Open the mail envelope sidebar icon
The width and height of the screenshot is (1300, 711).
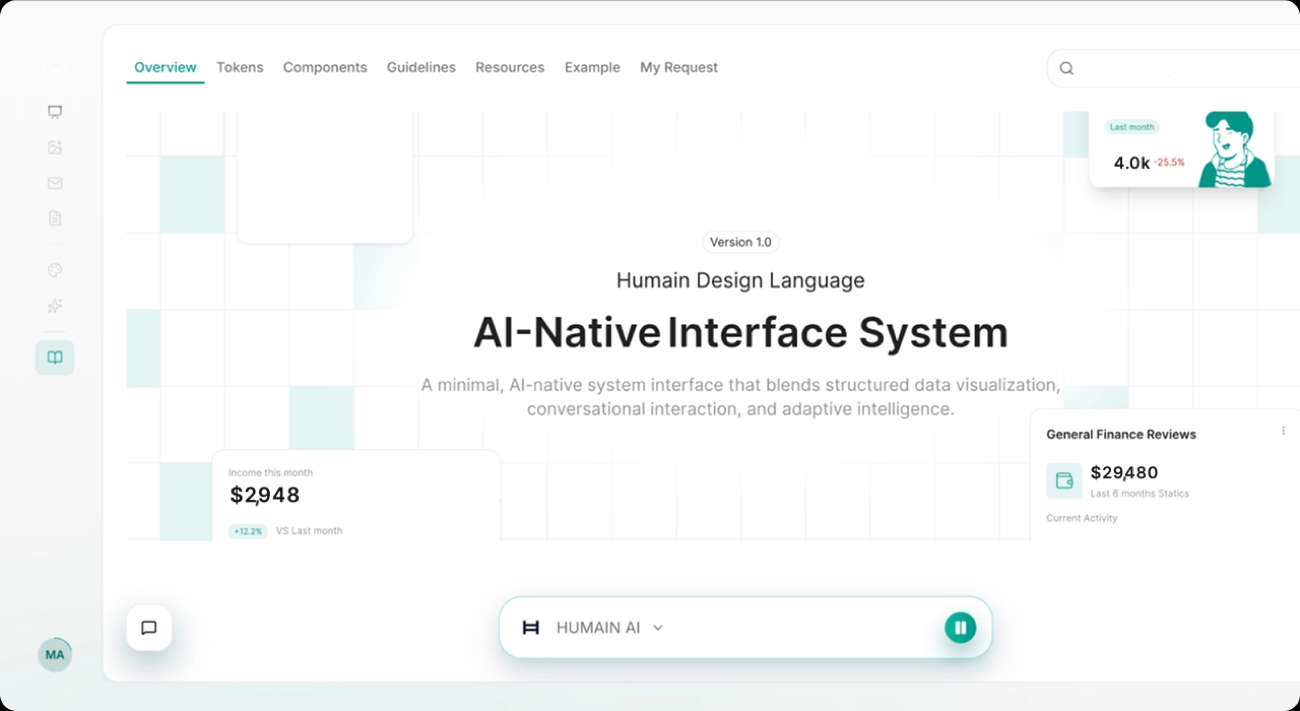coord(55,183)
